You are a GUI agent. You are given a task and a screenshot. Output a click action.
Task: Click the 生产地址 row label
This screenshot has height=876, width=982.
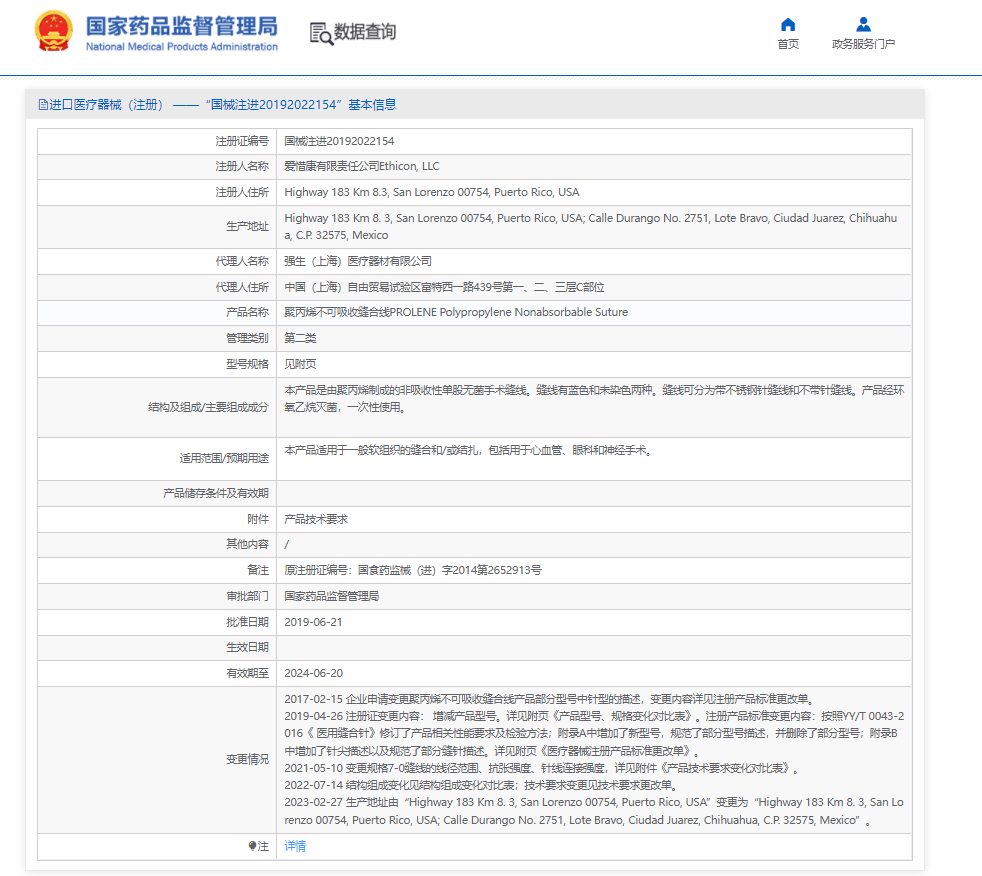coord(247,226)
